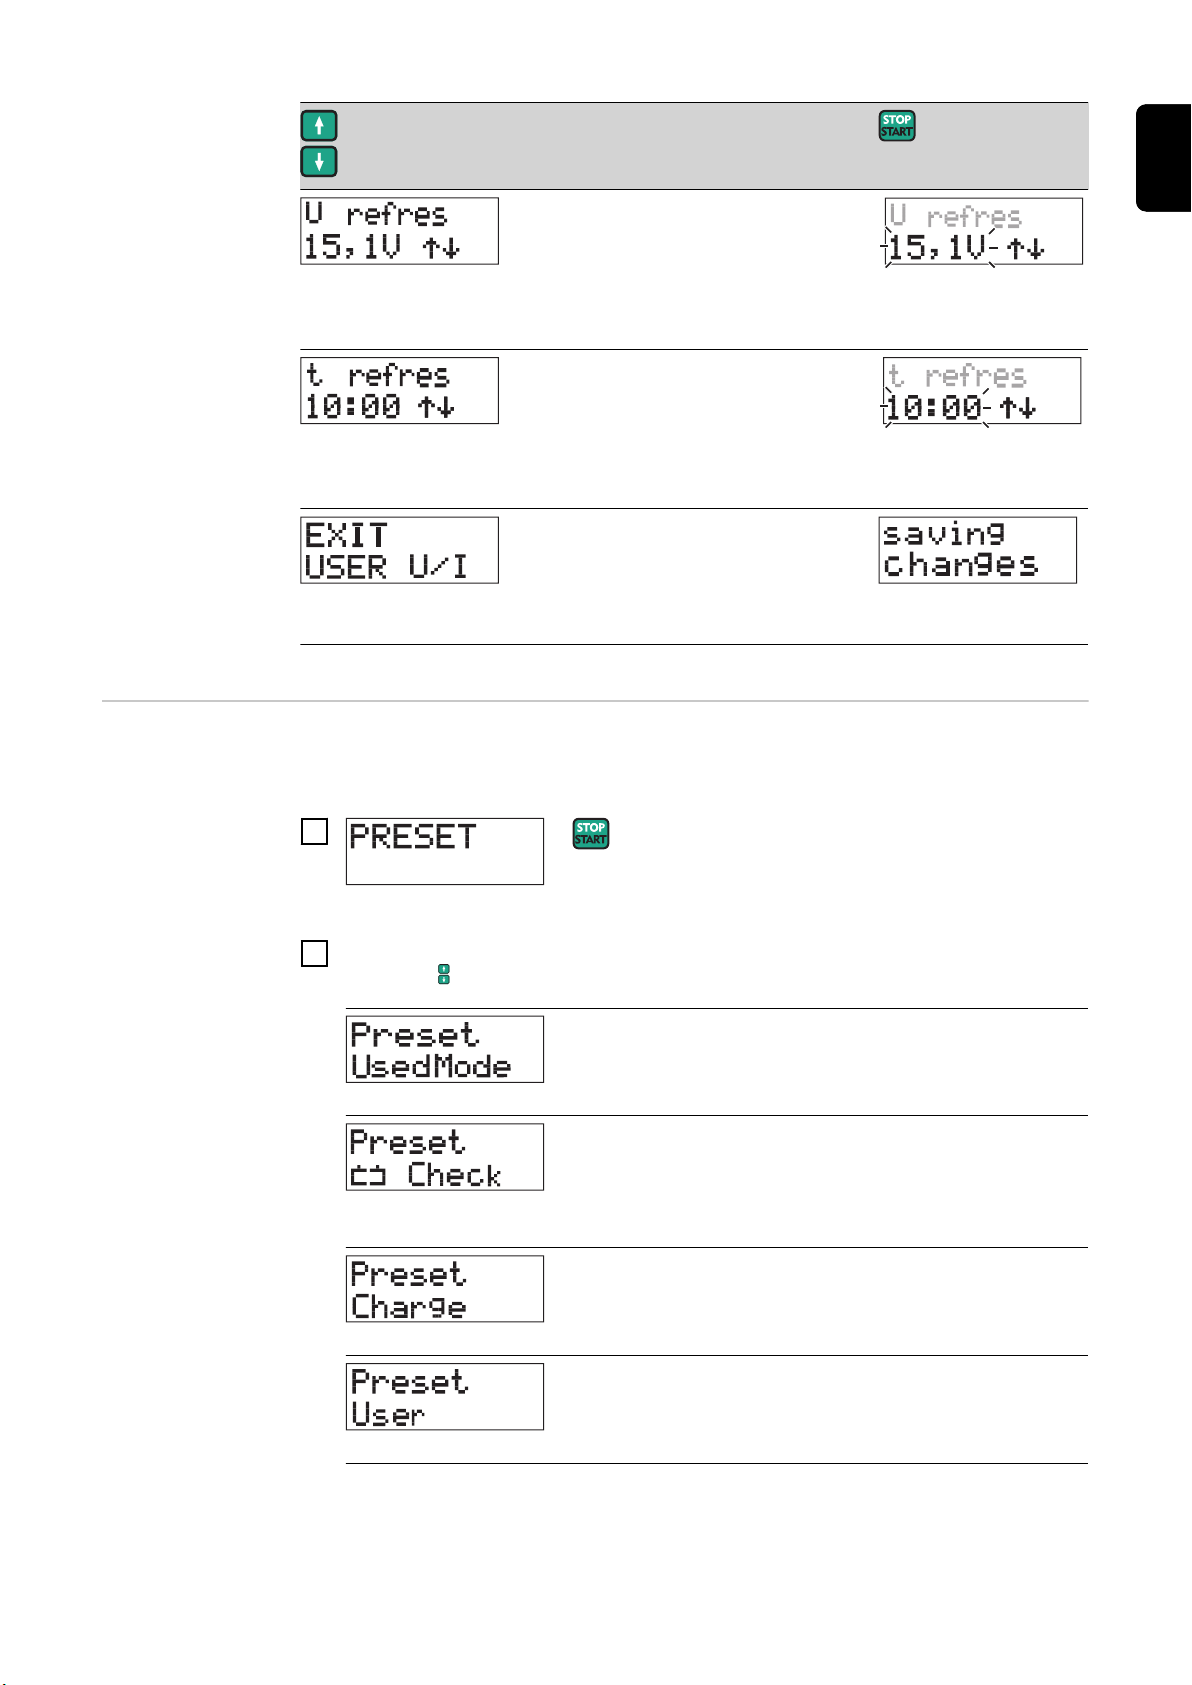Viewport: 1192px width, 1685px height.
Task: Click the EXIT USER U/I display
Action: [x=399, y=550]
